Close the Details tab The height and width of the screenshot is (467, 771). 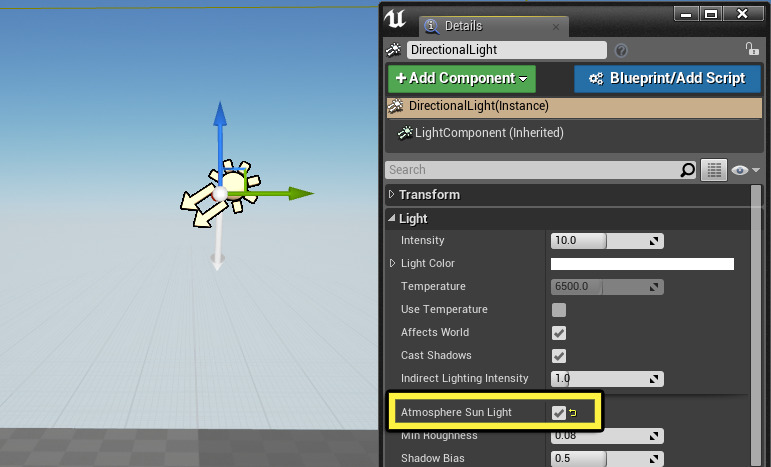(556, 27)
